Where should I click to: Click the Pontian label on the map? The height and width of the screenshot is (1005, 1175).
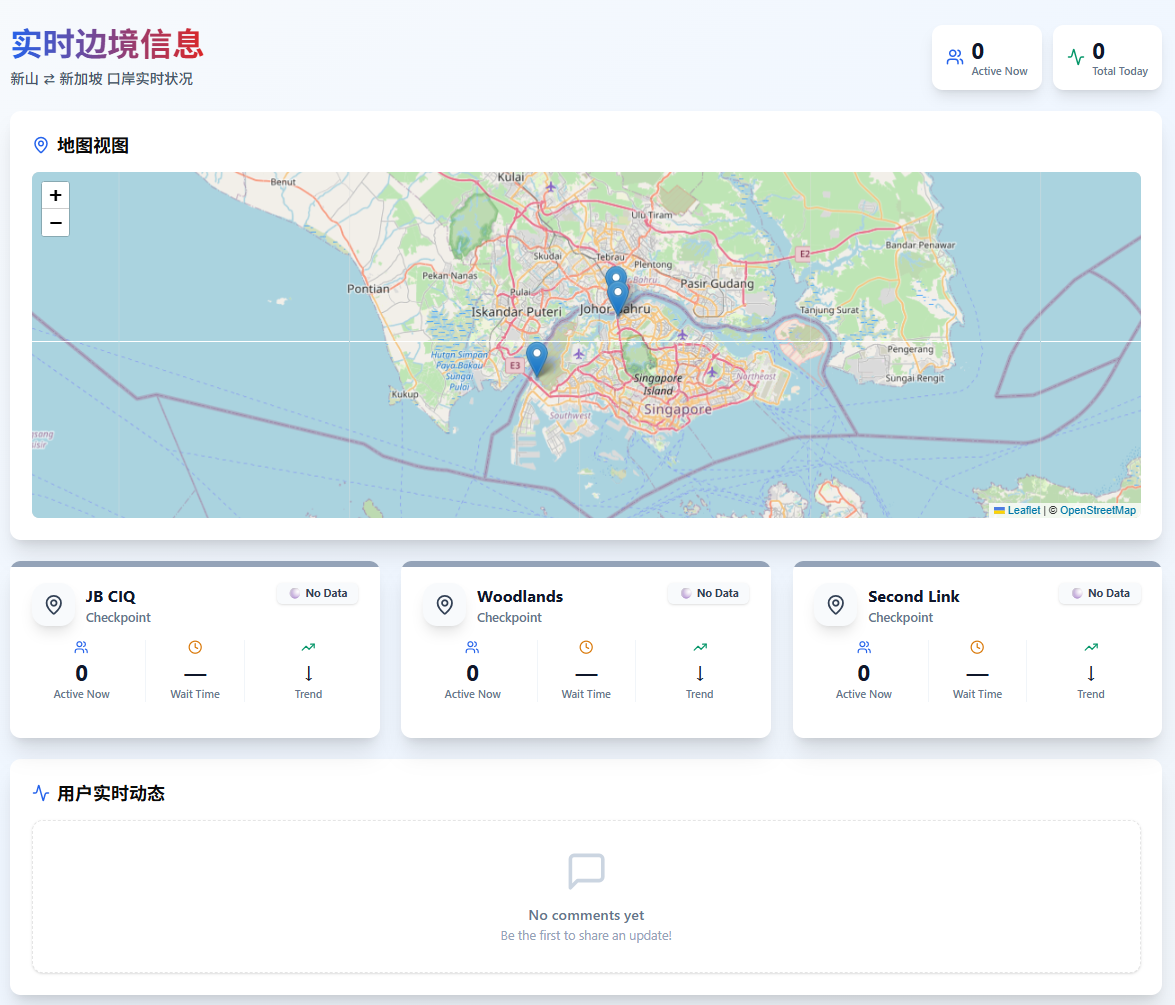(x=368, y=289)
